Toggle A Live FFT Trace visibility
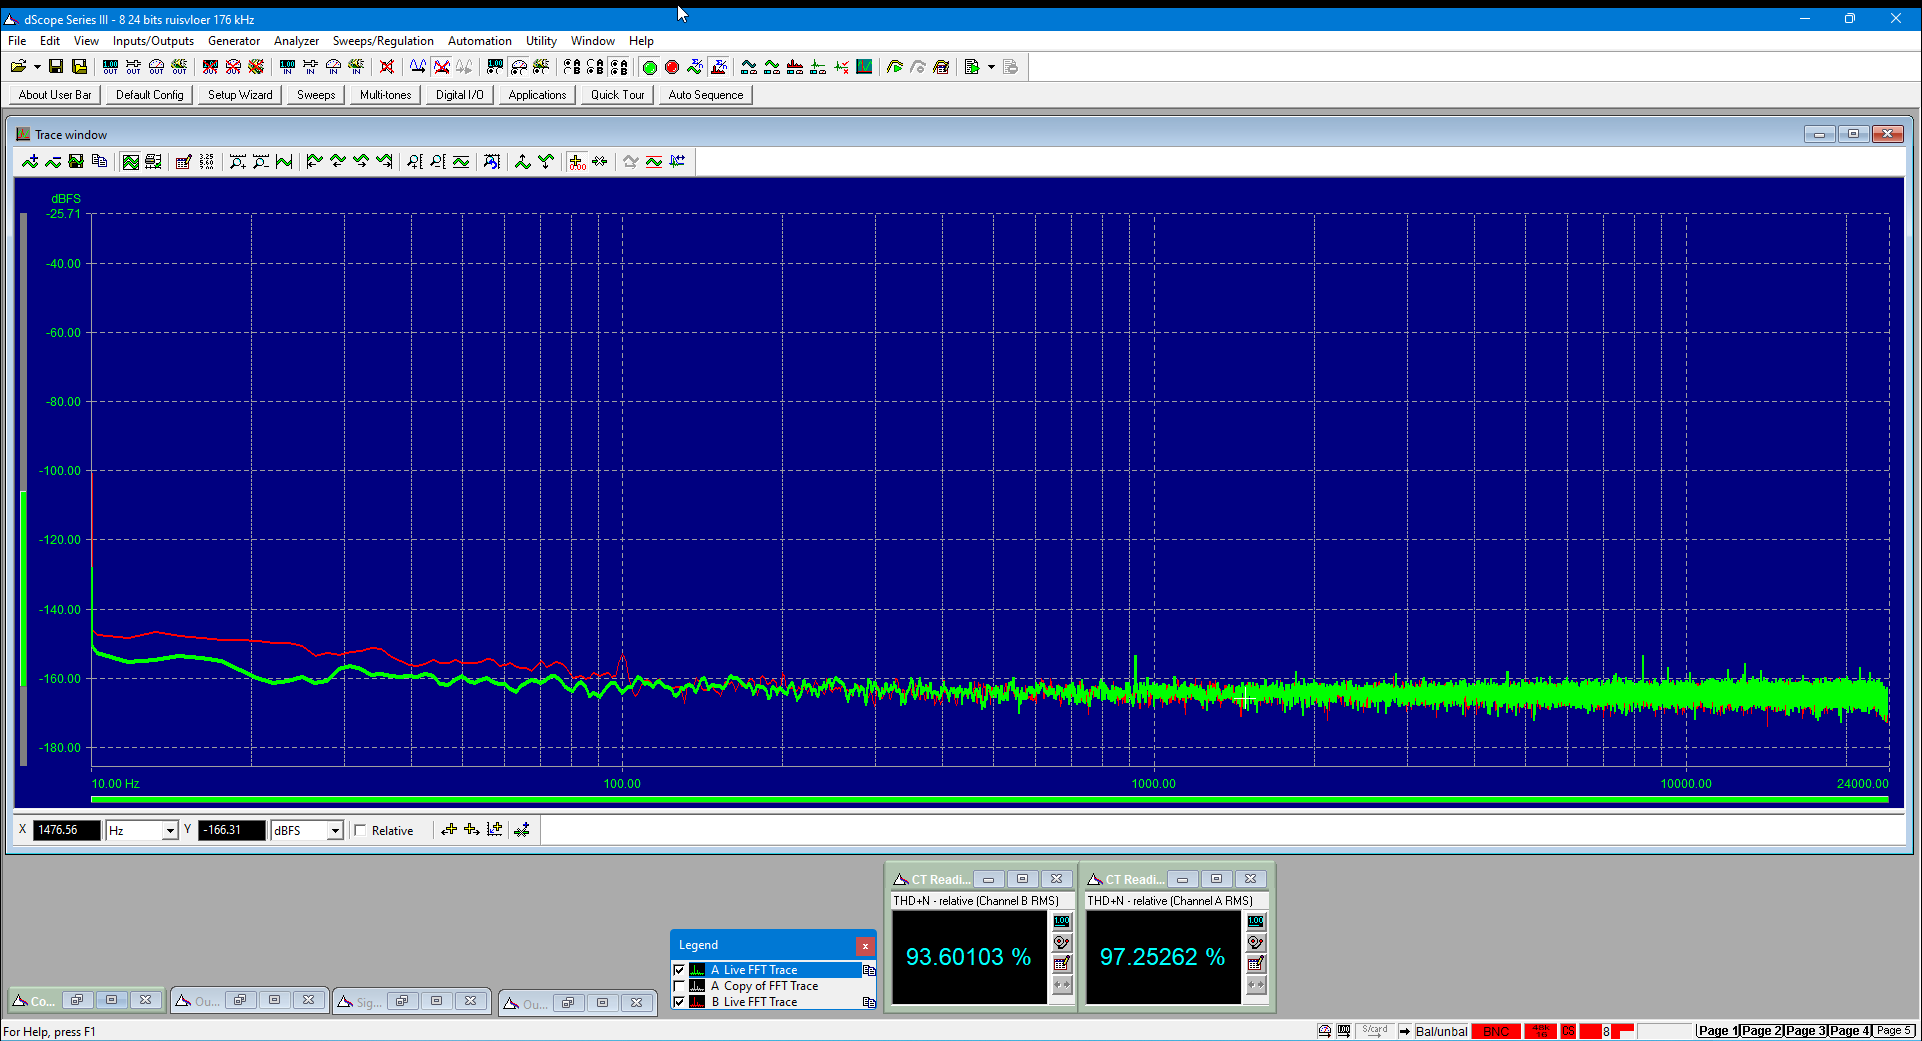1922x1041 pixels. [x=679, y=970]
